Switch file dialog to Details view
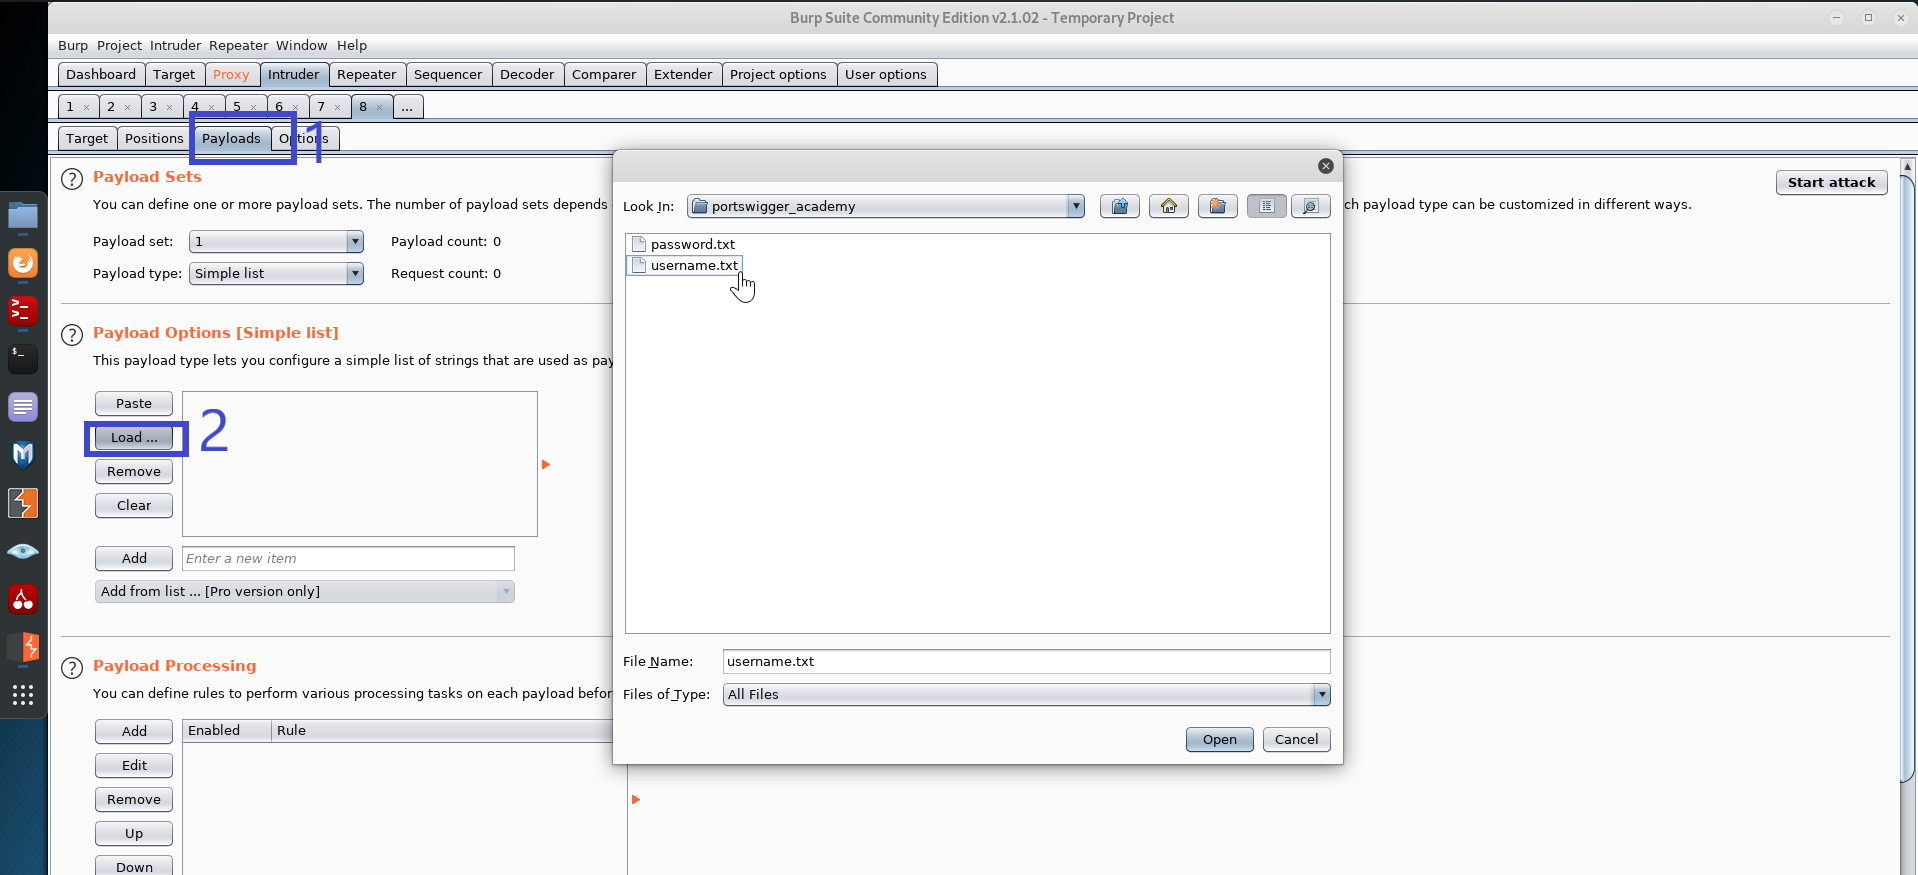The height and width of the screenshot is (875, 1918). pos(1311,206)
